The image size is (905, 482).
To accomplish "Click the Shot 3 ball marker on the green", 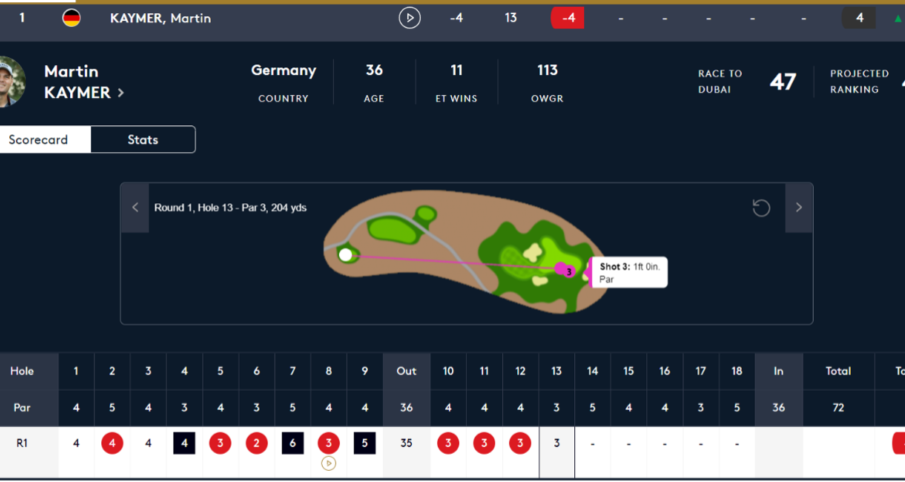I will coord(566,270).
